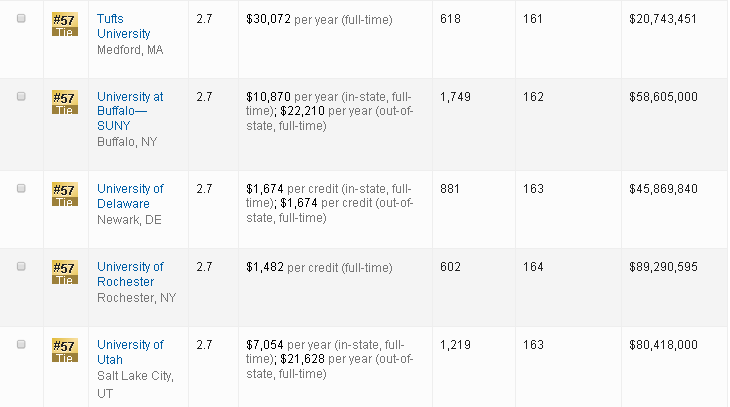Click the #57 Tie badge for Utah
730x407 pixels.
coord(64,350)
